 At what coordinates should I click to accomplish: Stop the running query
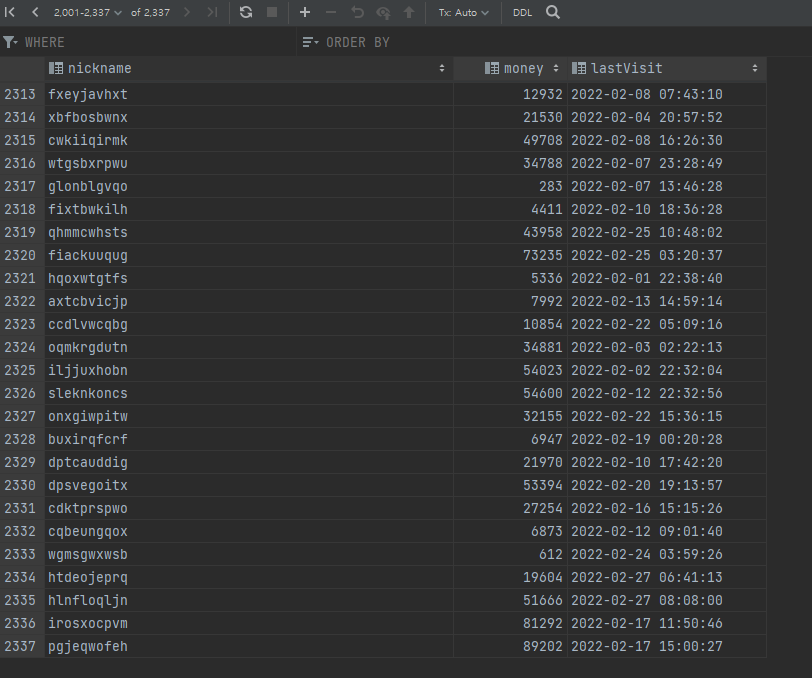pos(272,12)
